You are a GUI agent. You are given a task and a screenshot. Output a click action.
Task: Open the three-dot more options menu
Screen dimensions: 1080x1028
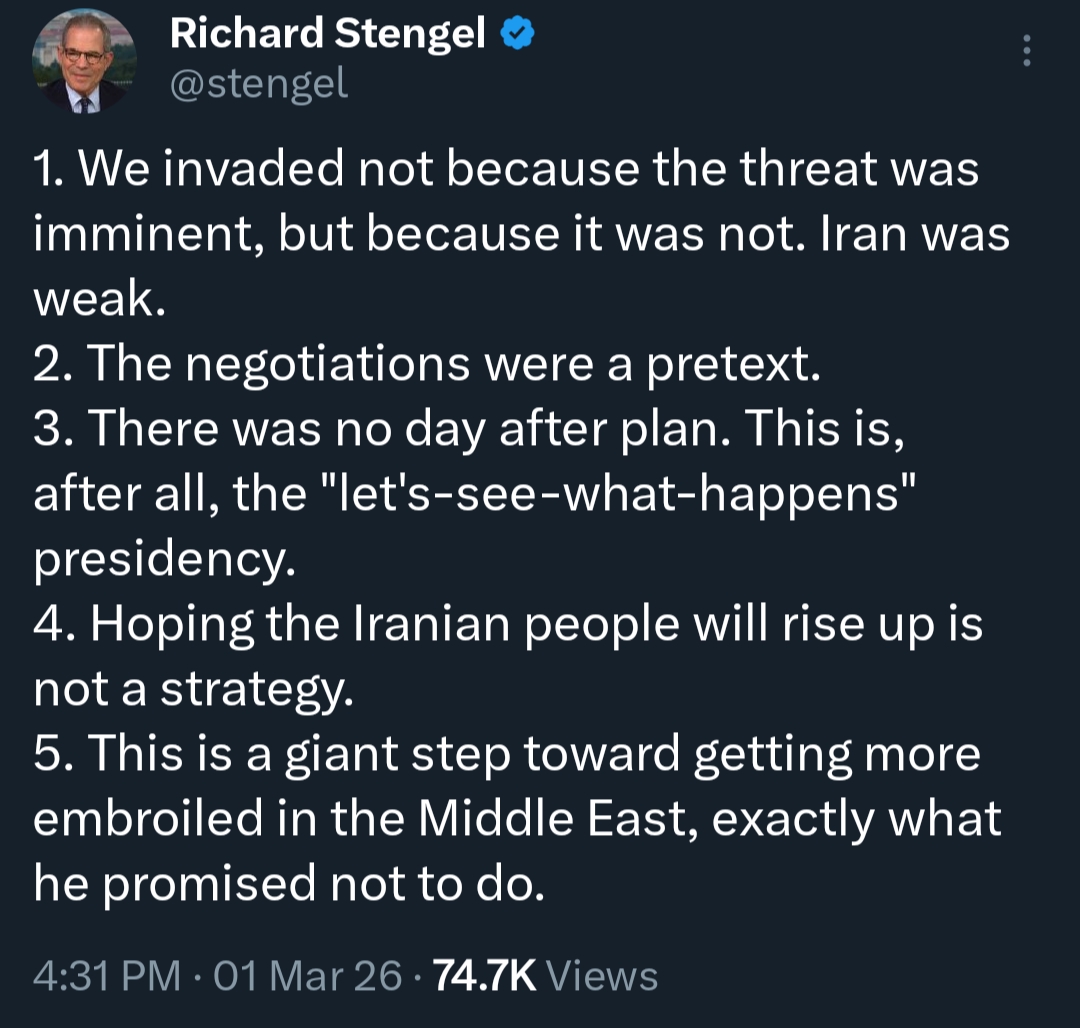click(1025, 50)
